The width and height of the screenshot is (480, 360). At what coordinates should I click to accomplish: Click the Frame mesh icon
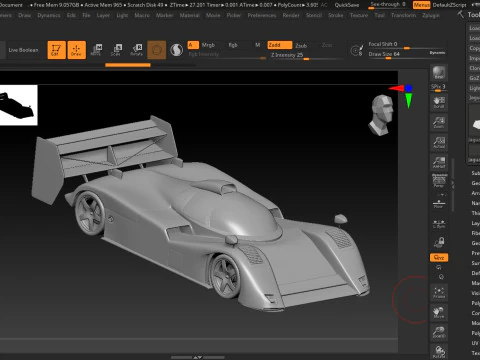tap(439, 292)
